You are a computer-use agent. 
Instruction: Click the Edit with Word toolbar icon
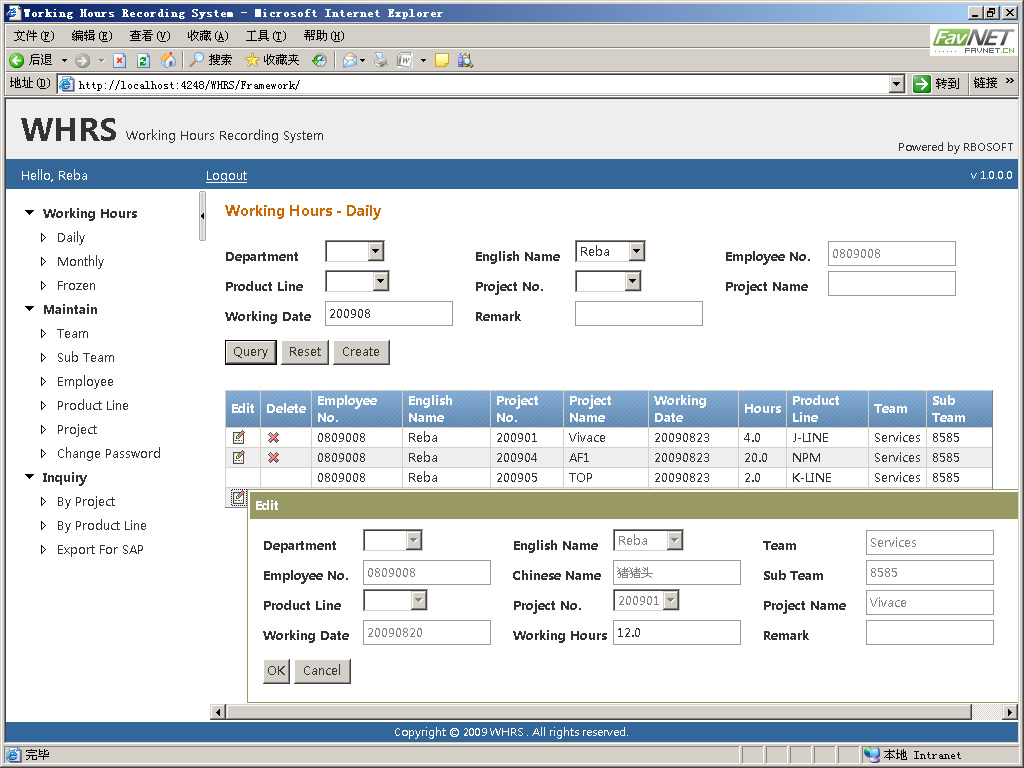[x=405, y=60]
